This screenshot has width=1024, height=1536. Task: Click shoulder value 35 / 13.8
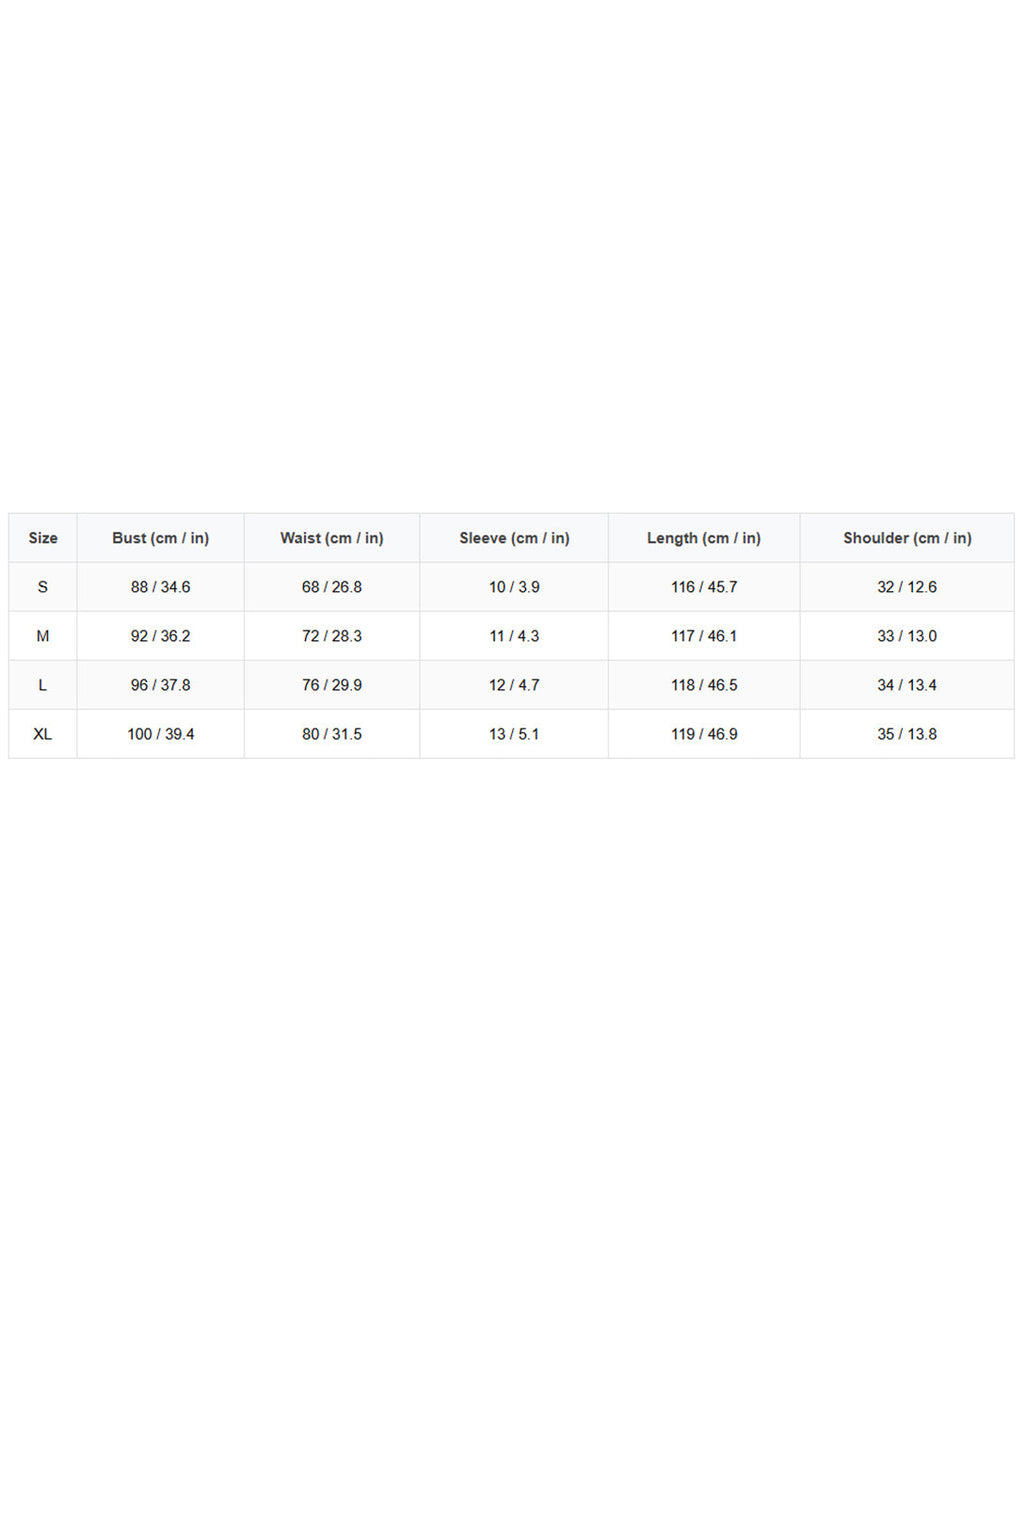coord(907,734)
